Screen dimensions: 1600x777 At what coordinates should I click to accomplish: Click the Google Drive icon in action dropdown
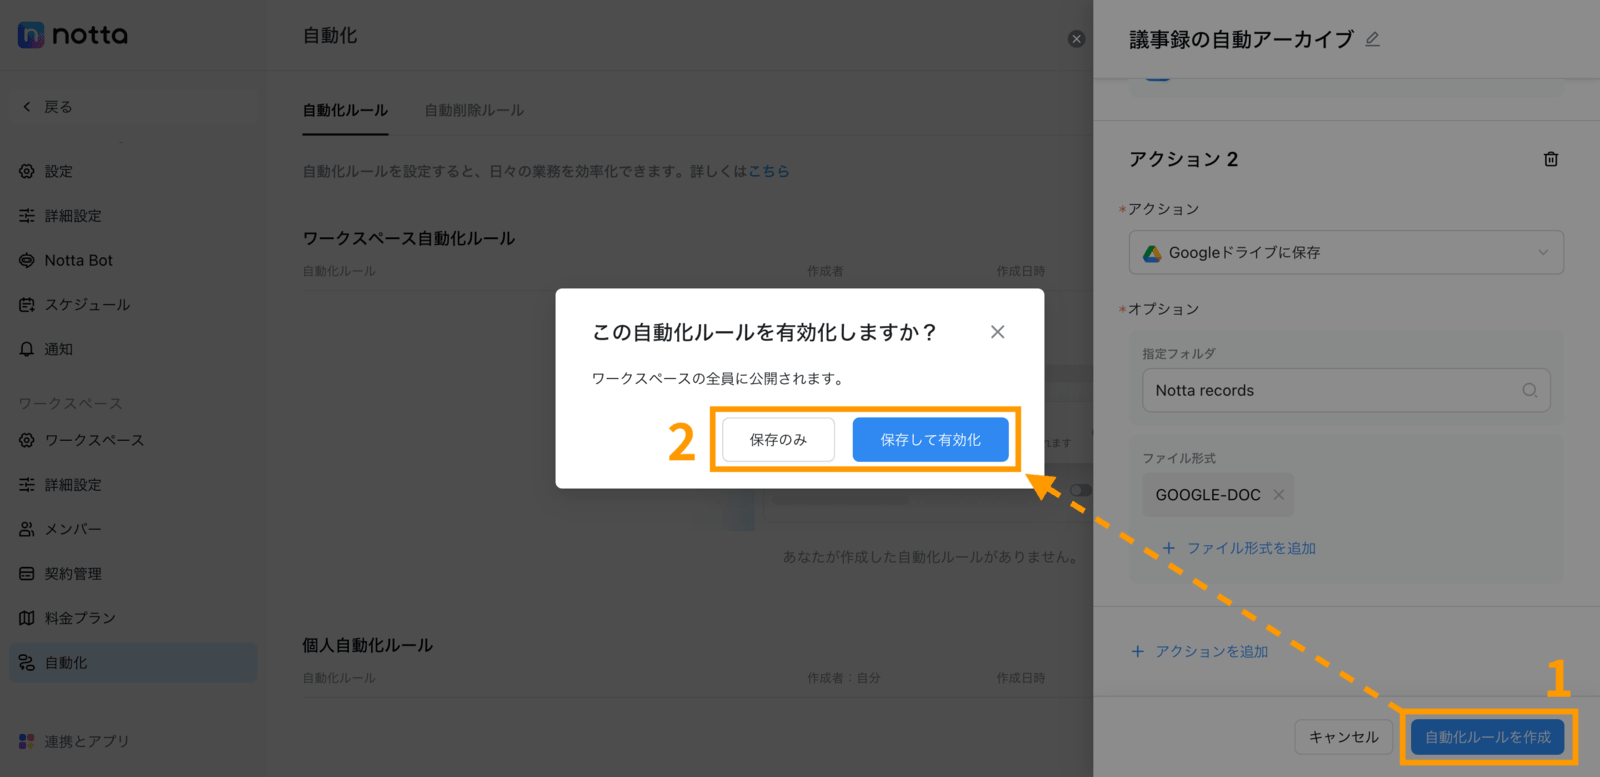[x=1152, y=253]
